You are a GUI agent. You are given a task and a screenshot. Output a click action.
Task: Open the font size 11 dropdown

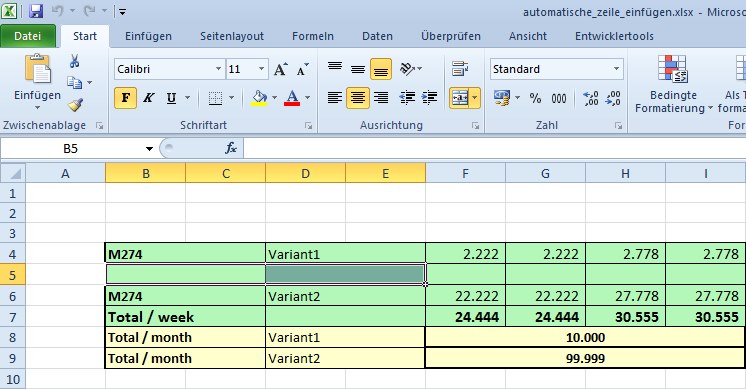(x=261, y=69)
